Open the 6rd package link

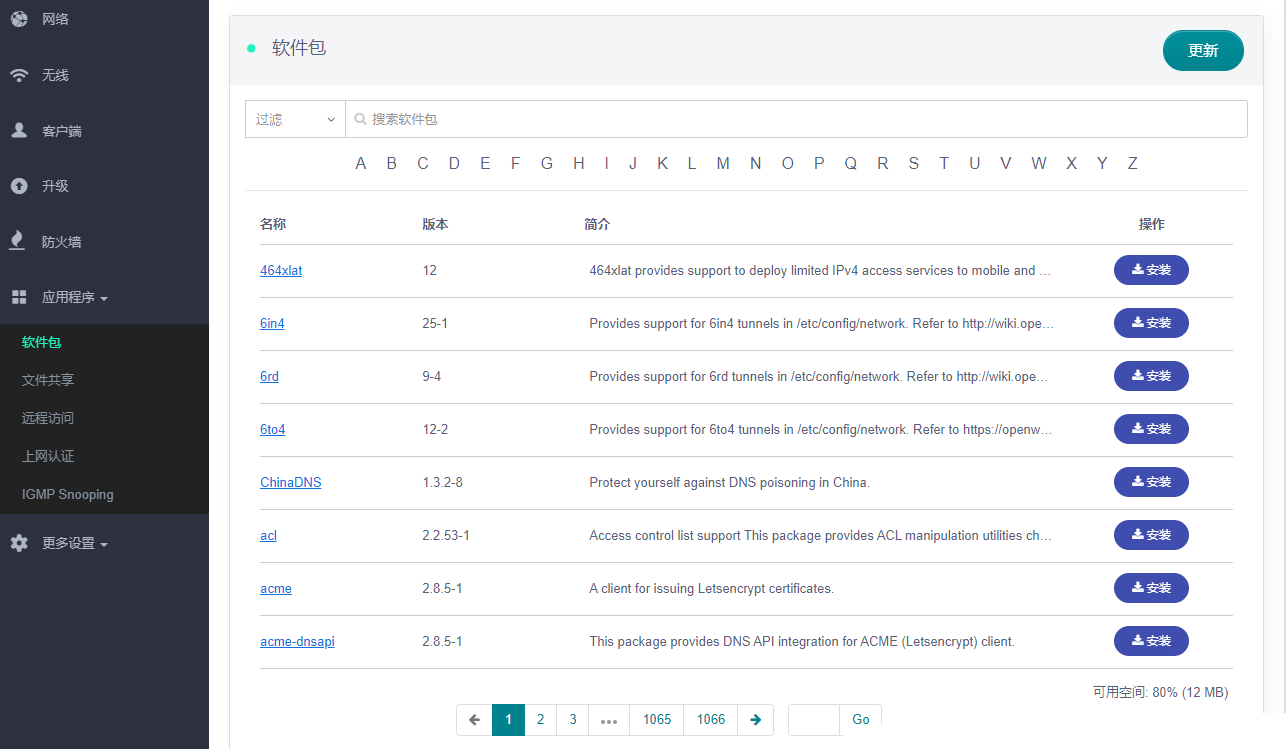(269, 376)
